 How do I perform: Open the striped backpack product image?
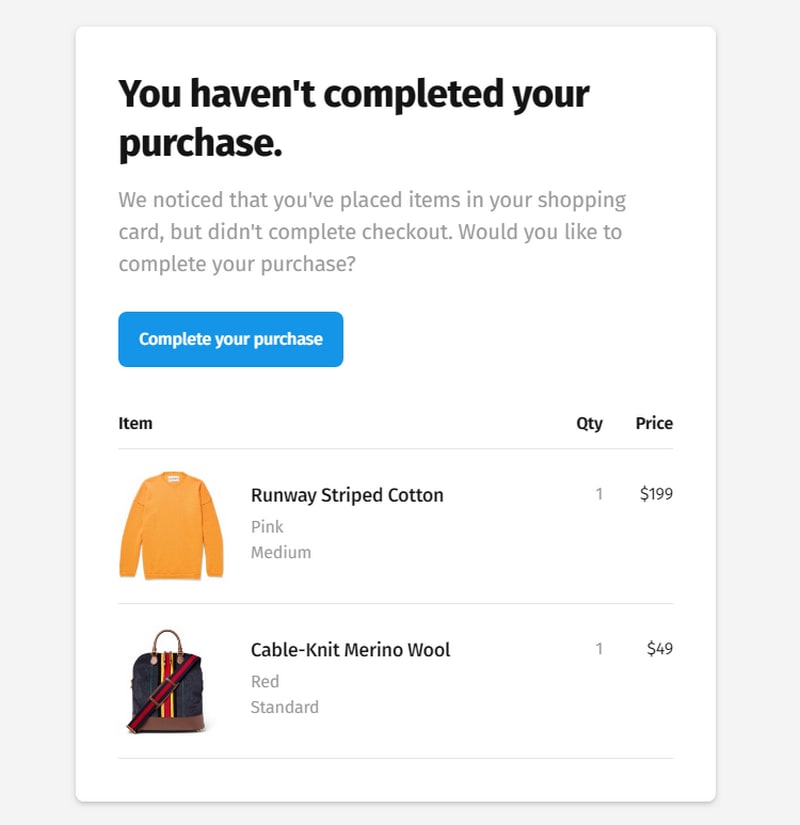pos(166,681)
